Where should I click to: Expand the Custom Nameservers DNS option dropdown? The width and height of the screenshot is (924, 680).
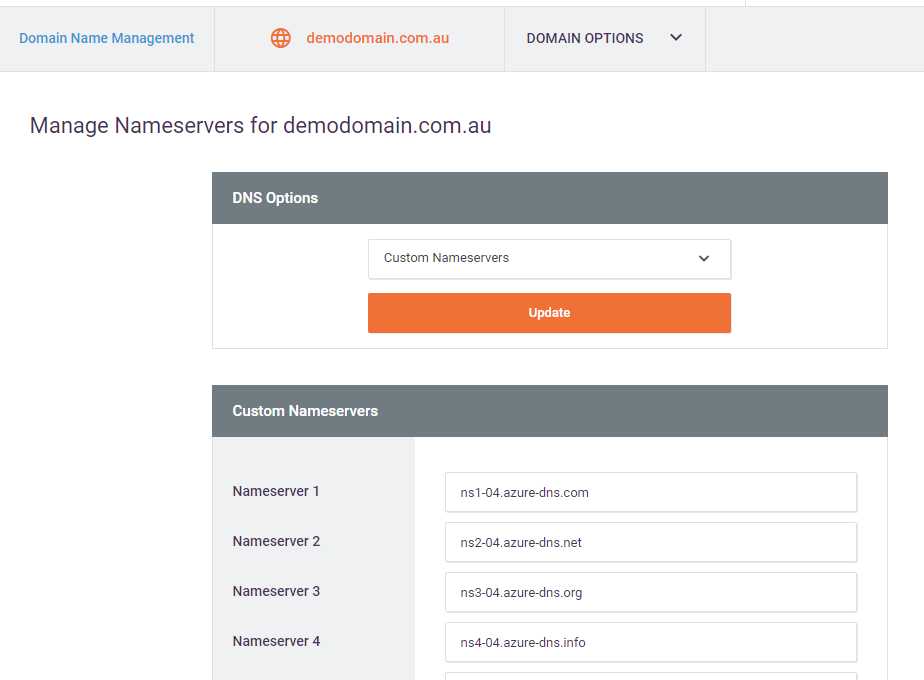[549, 258]
